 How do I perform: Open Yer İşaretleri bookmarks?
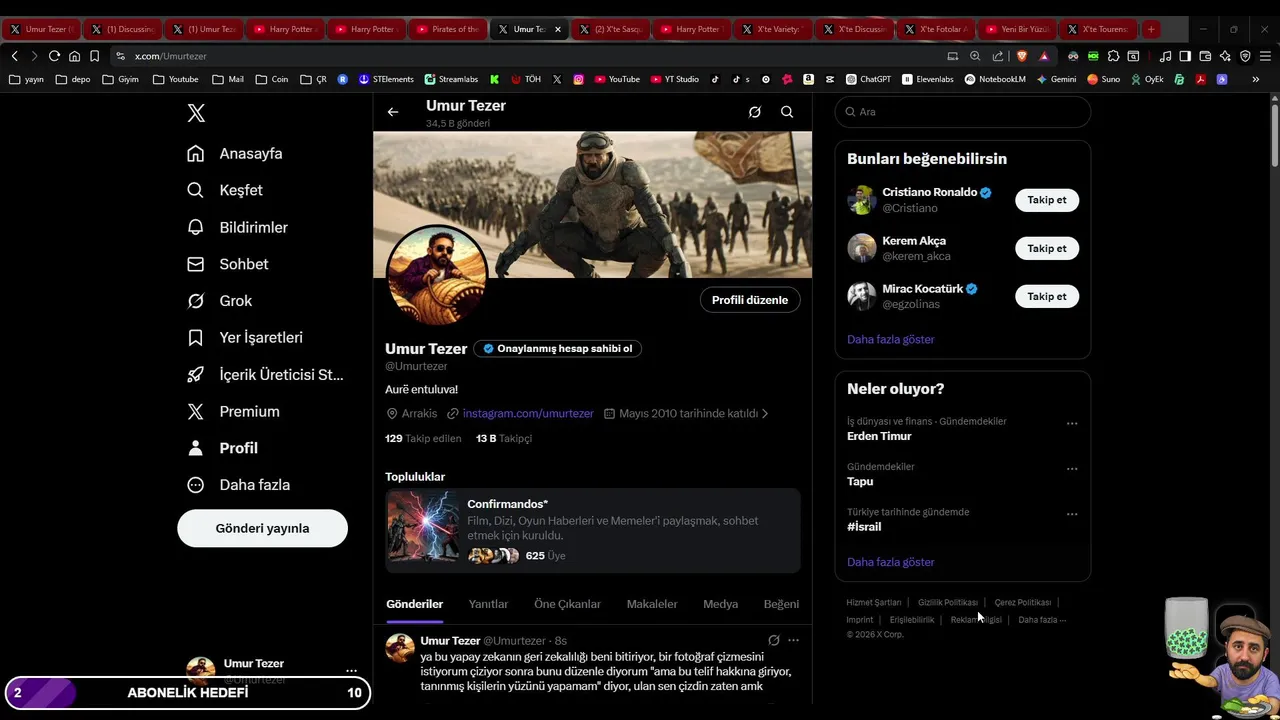pos(245,338)
